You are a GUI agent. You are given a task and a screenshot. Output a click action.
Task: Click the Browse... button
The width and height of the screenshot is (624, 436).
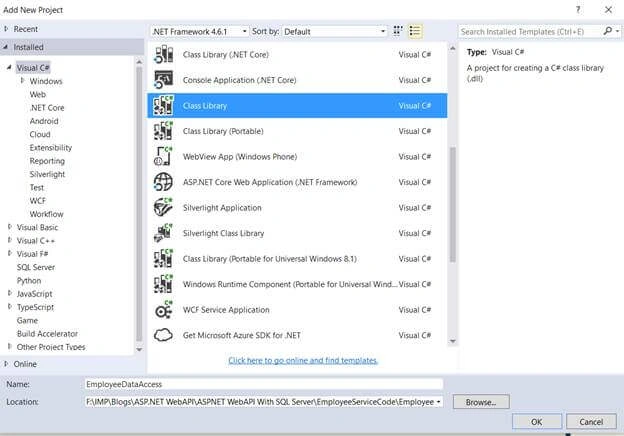pos(481,402)
